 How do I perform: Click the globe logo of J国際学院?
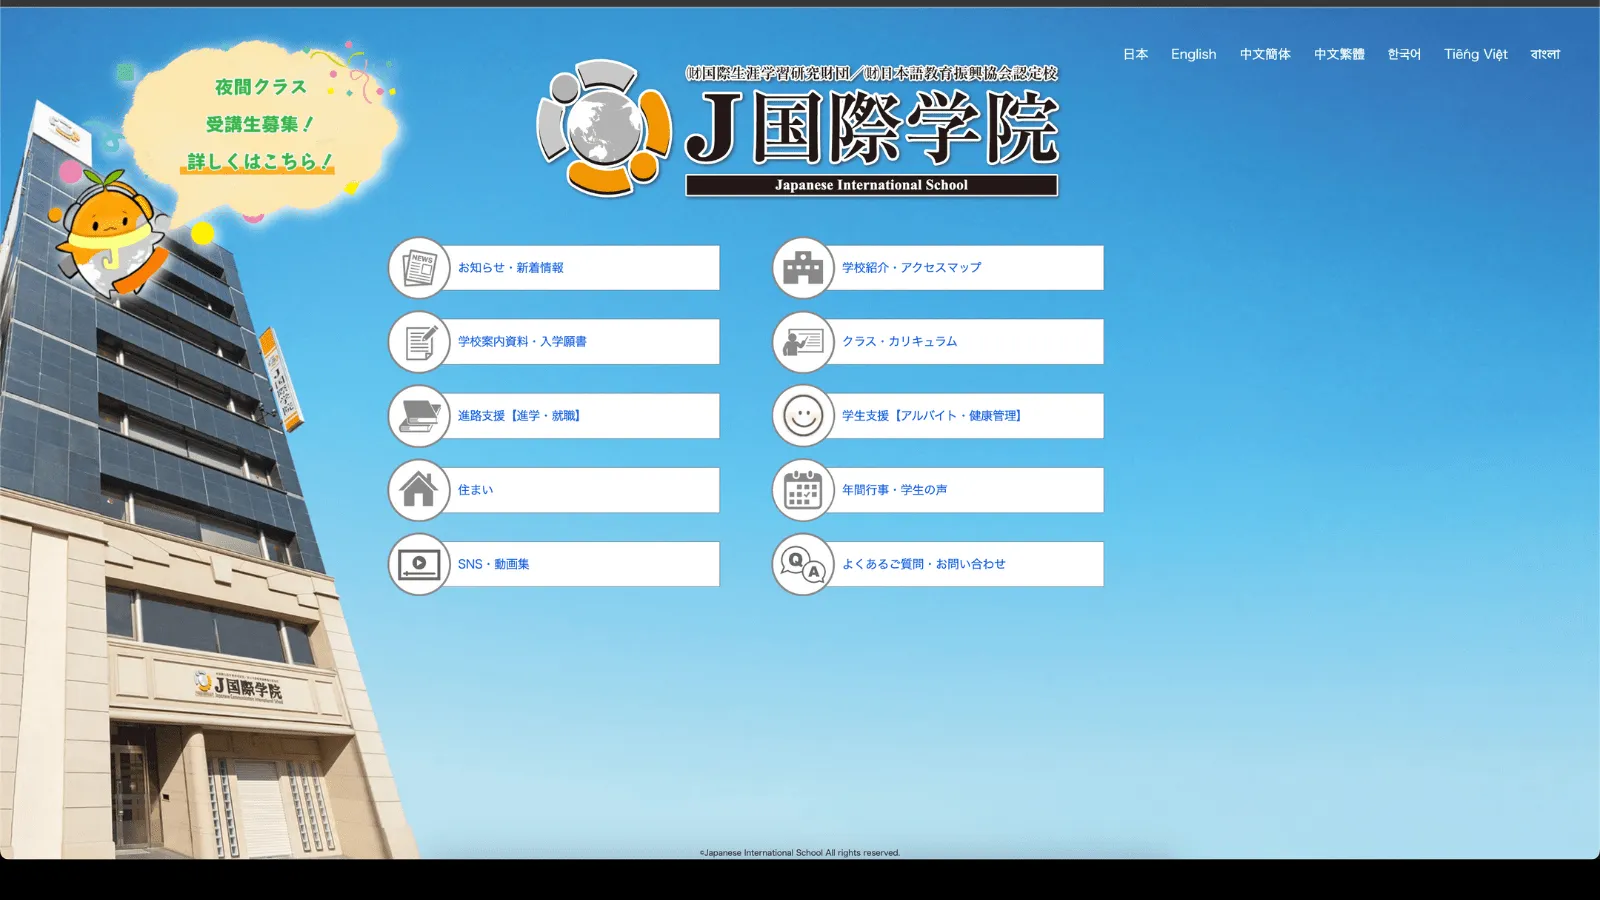(x=600, y=128)
